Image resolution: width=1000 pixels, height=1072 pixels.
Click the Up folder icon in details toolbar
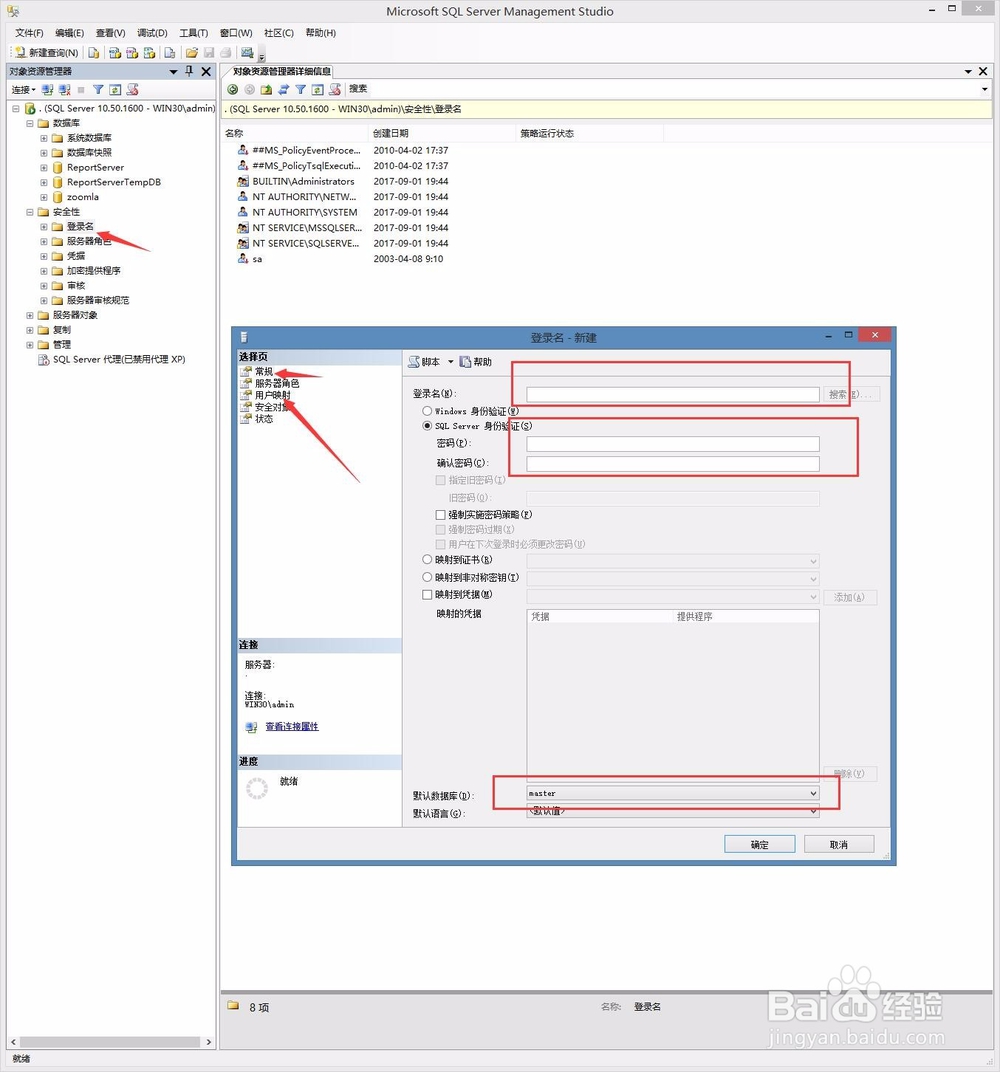pos(267,89)
